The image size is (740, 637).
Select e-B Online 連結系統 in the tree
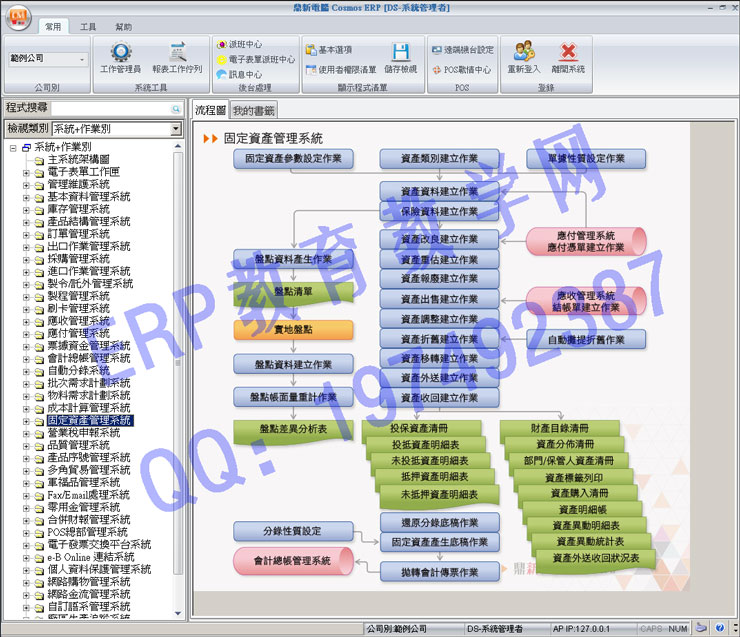coord(91,557)
